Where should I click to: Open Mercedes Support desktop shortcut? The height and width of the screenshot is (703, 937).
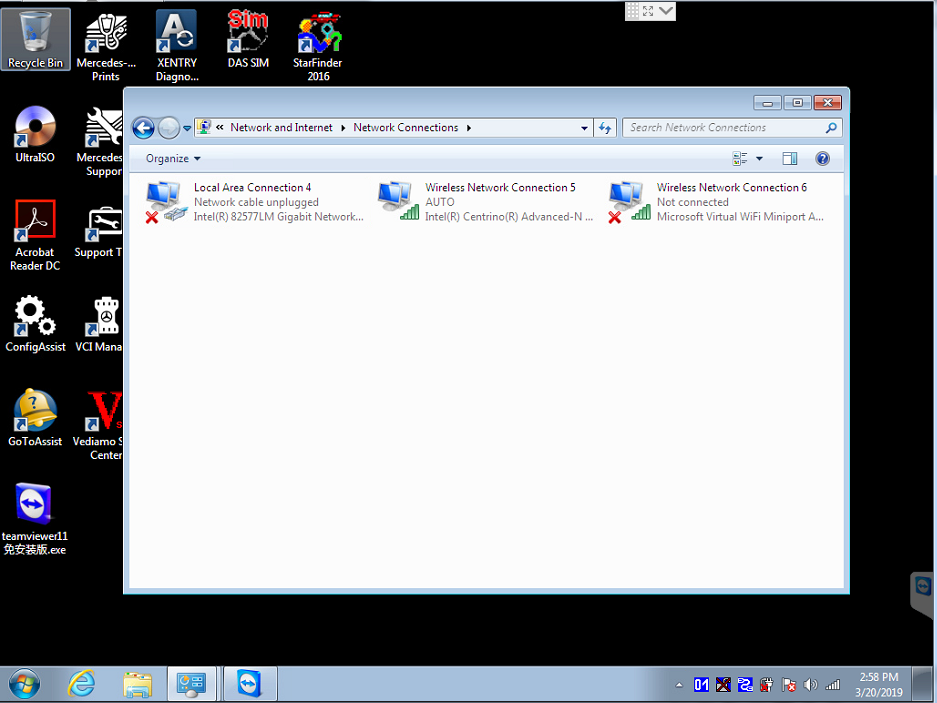coord(100,141)
